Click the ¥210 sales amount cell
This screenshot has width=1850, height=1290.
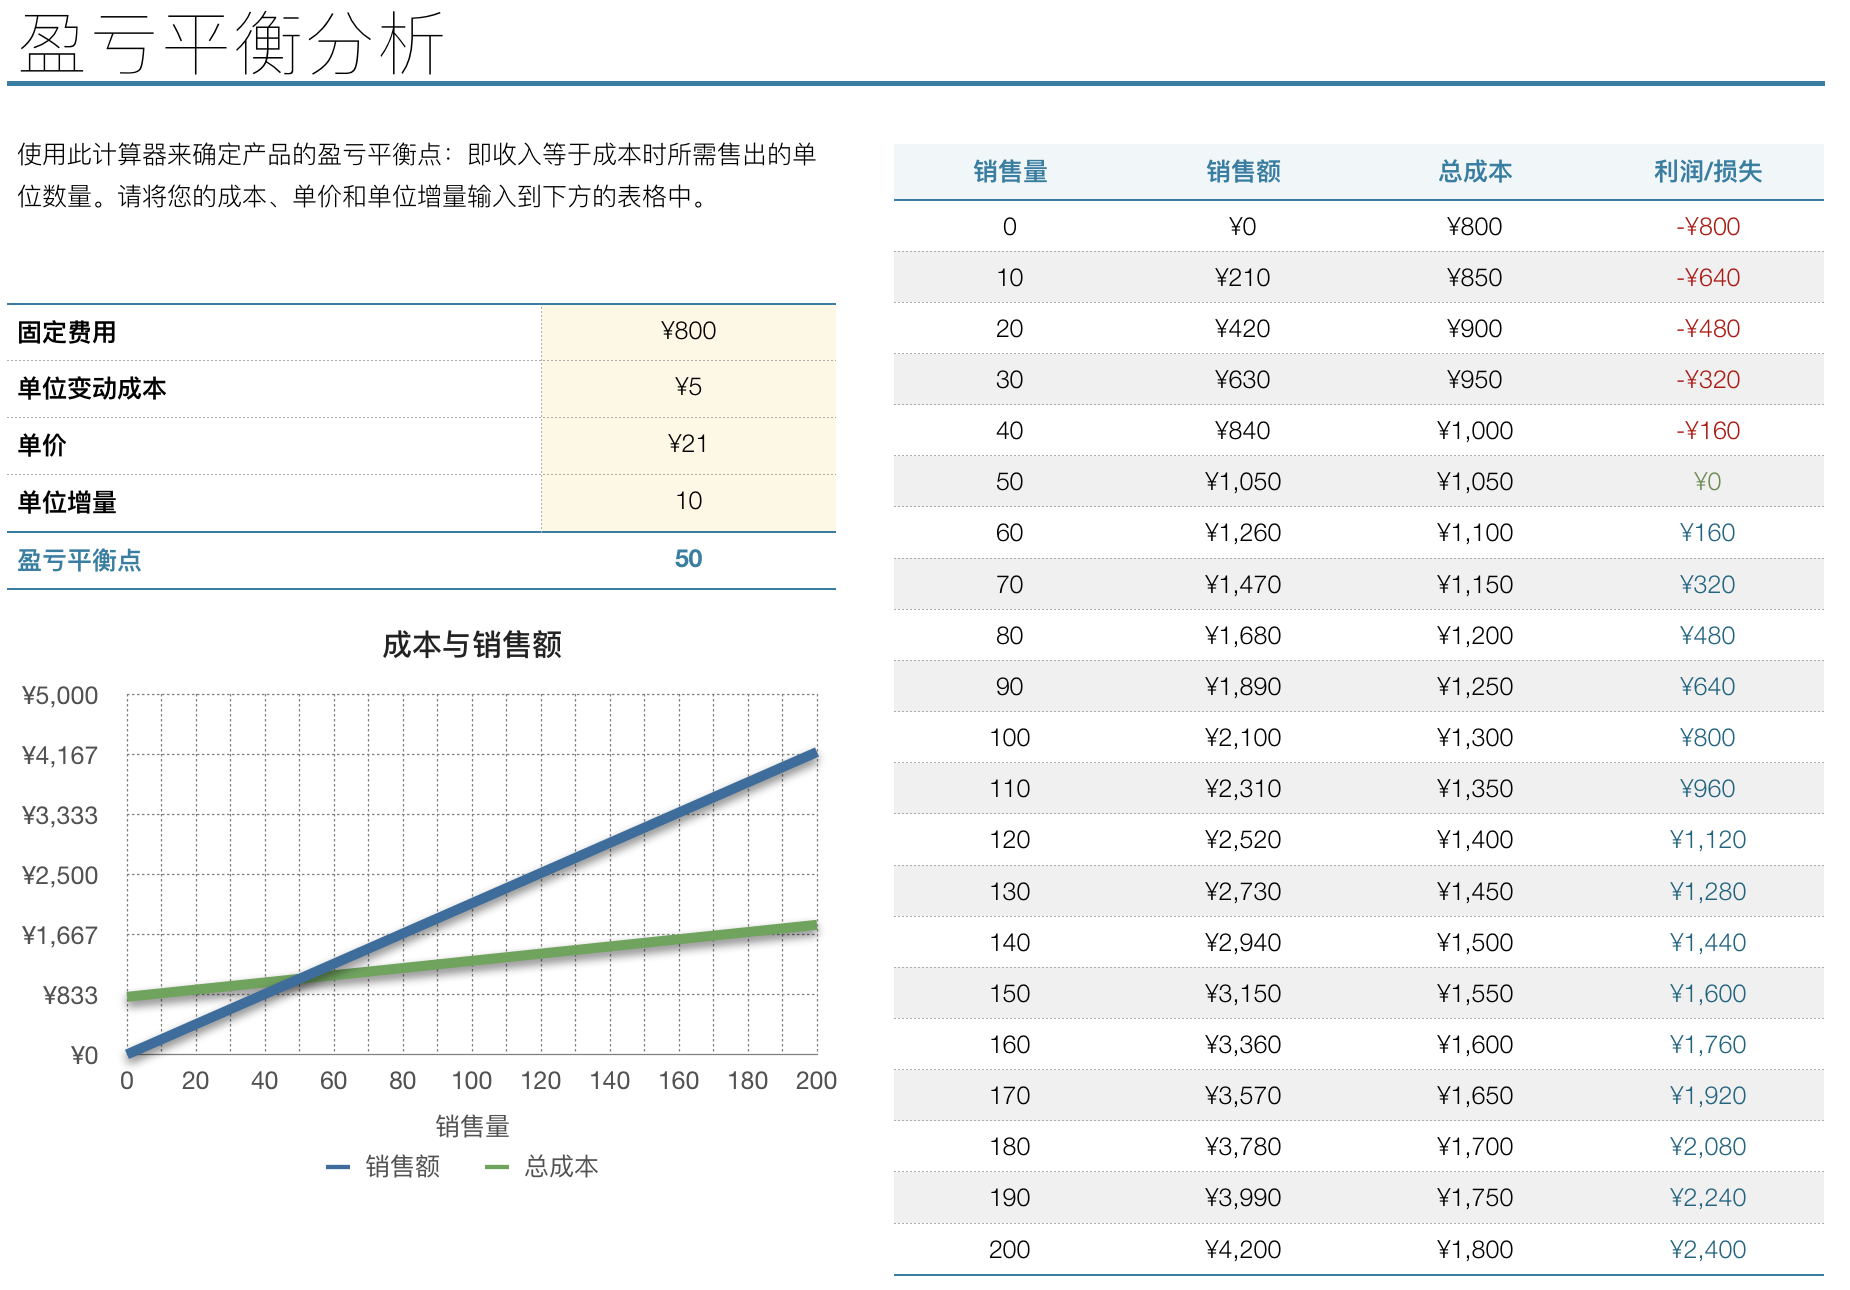pos(1243,278)
